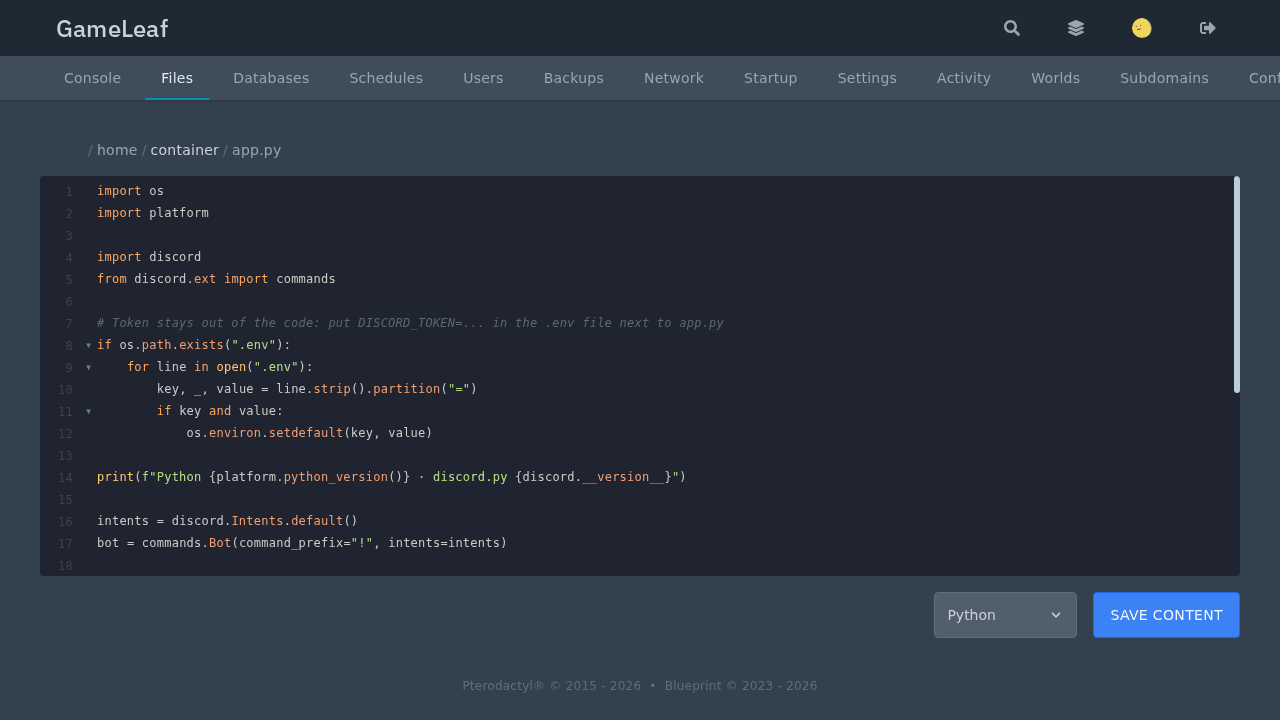Open the search icon in header

coord(1012,28)
